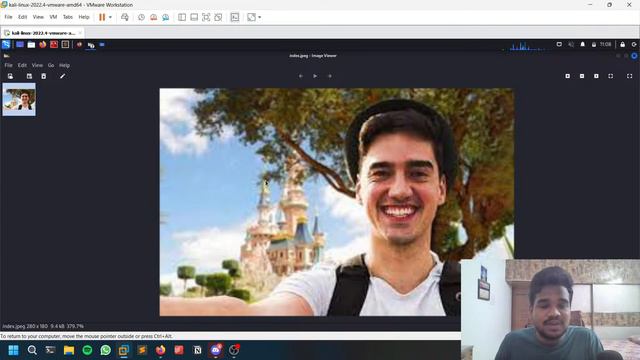Click the logout icon in Kali panel

click(634, 44)
